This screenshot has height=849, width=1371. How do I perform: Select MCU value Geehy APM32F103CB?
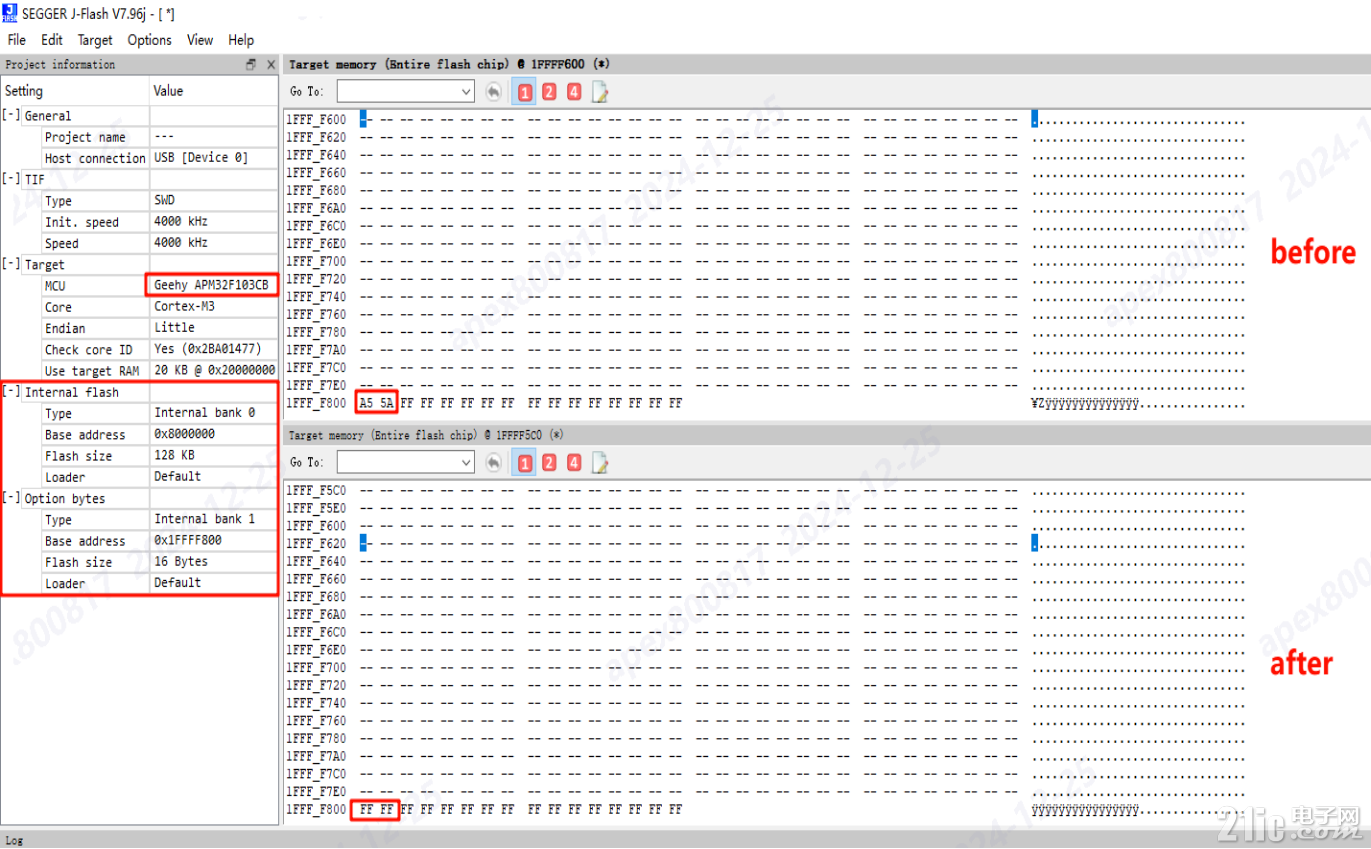pyautogui.click(x=211, y=285)
